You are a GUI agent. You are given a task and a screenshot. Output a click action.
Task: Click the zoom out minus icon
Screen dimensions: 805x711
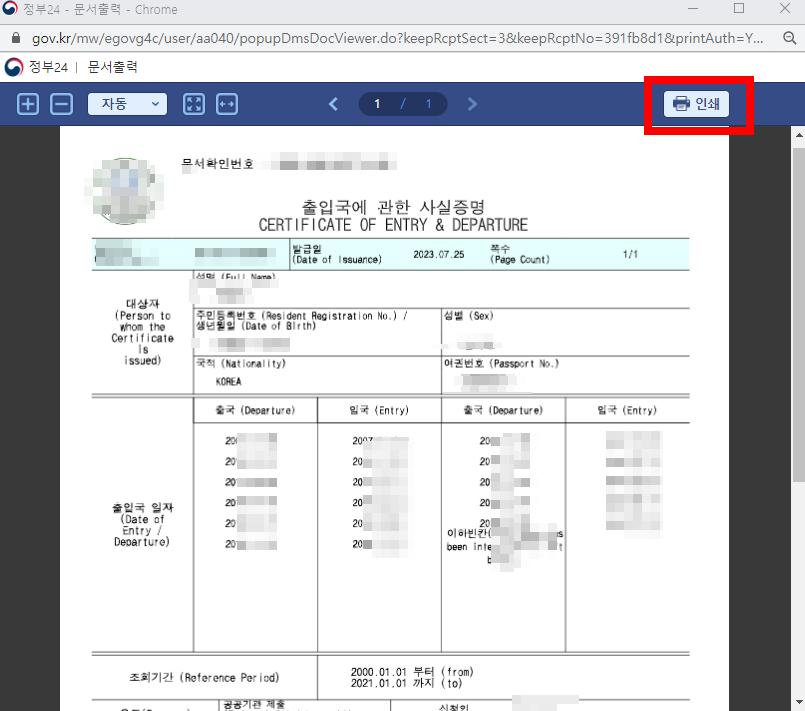pos(62,104)
